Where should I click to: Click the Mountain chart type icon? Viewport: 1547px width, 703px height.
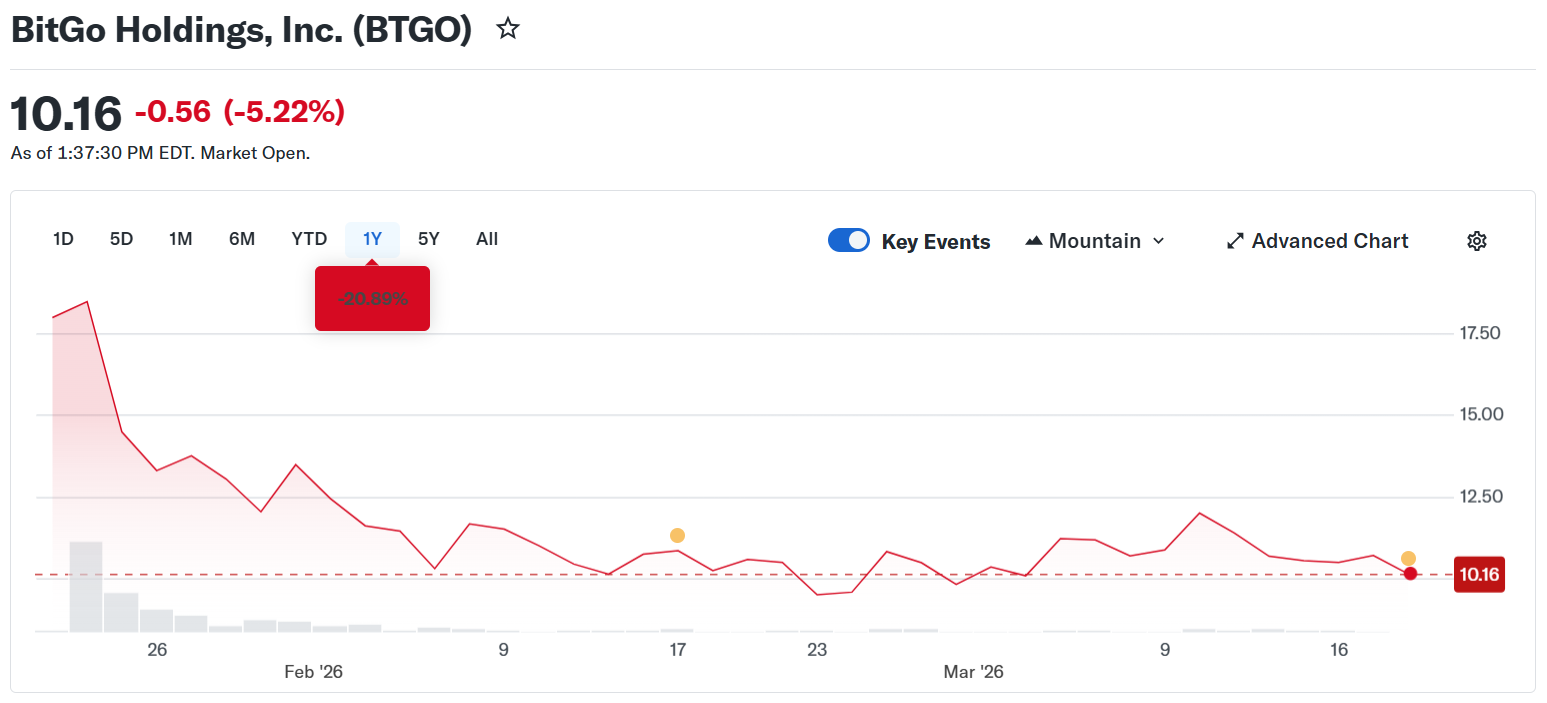pyautogui.click(x=1034, y=241)
